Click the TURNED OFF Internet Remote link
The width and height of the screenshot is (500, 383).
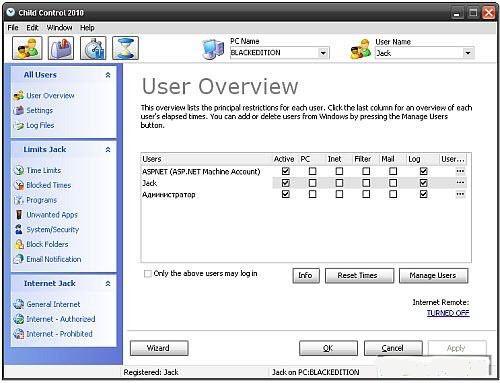(448, 313)
